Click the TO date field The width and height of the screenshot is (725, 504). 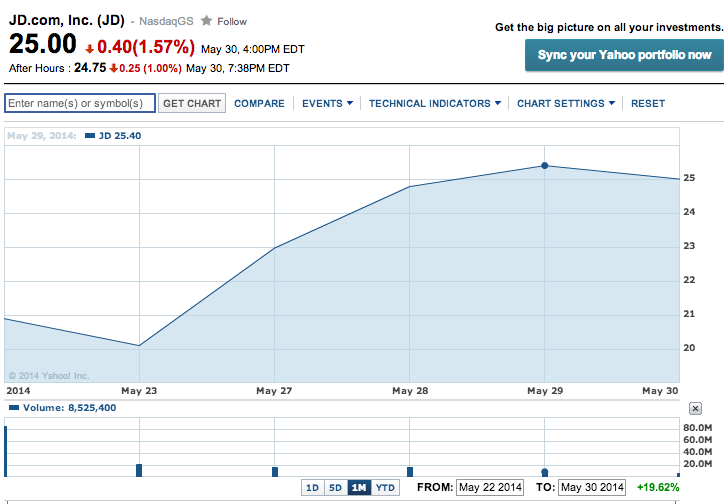click(592, 487)
